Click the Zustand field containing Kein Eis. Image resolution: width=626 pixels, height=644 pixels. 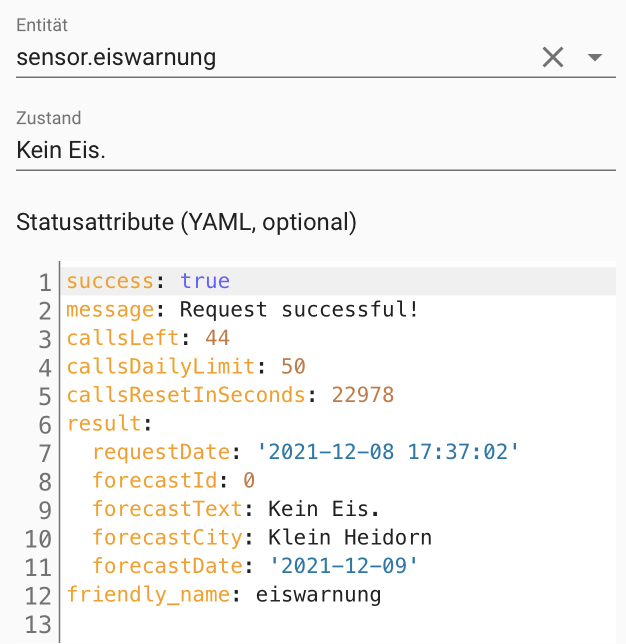300,150
